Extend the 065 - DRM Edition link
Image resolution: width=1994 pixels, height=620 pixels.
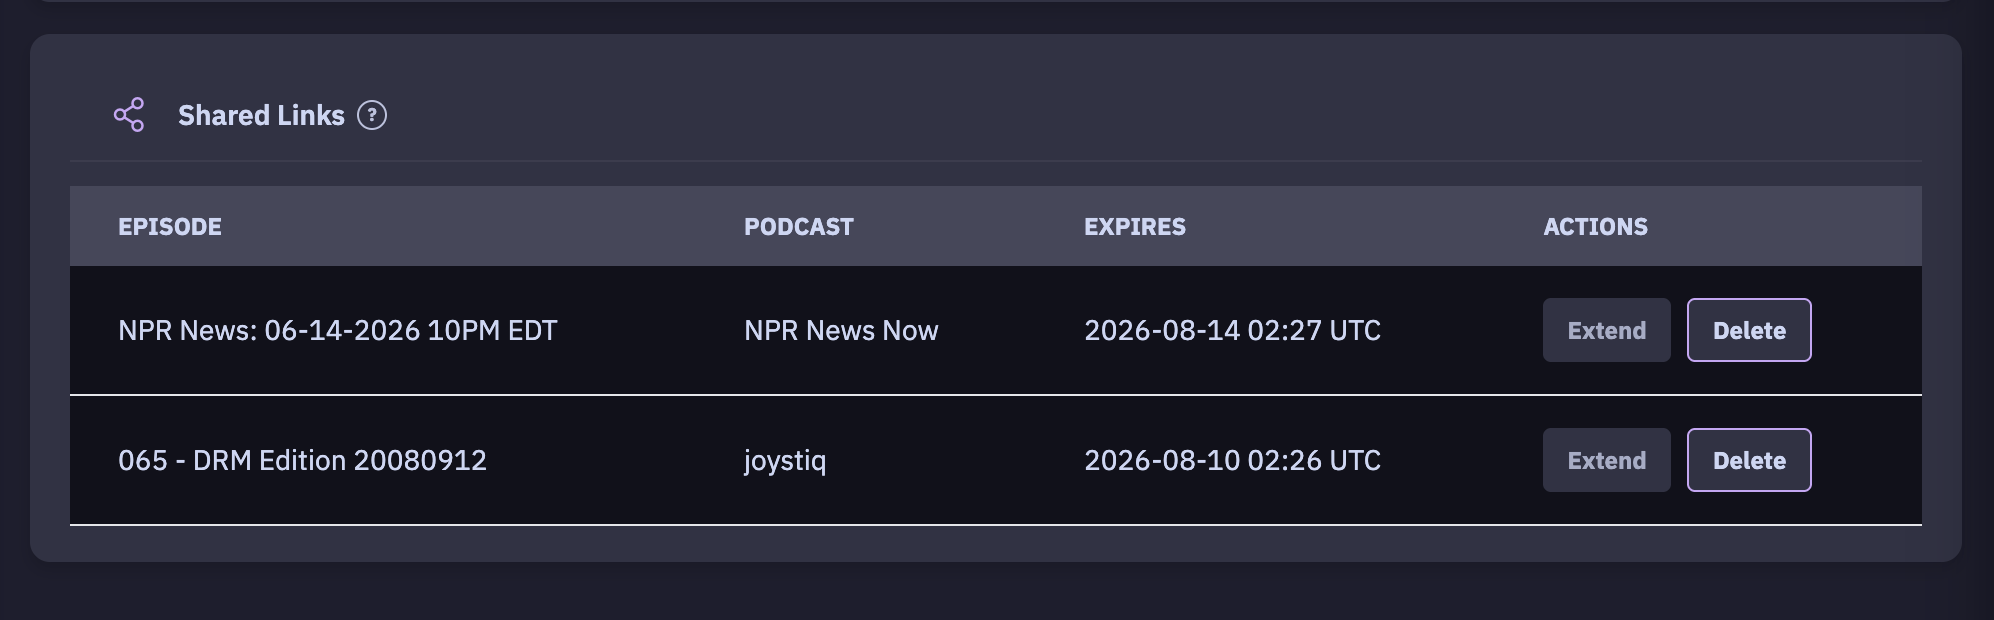1606,460
